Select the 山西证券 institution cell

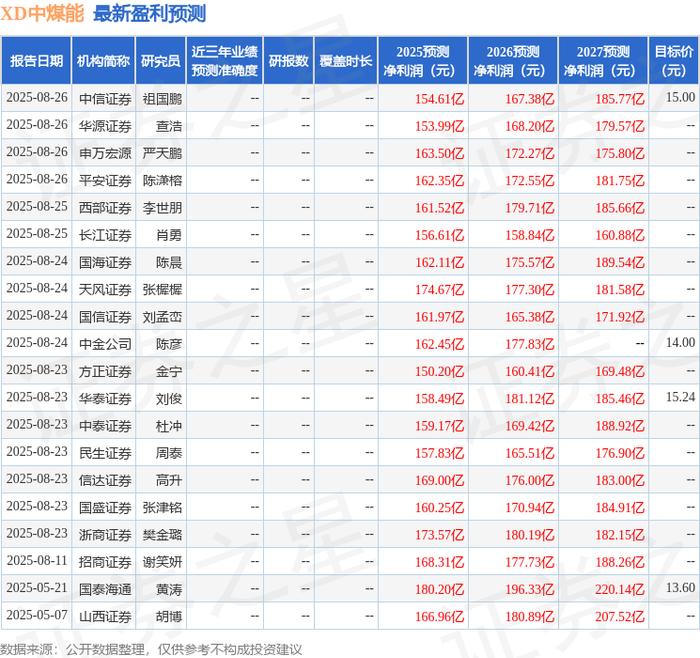(x=105, y=616)
